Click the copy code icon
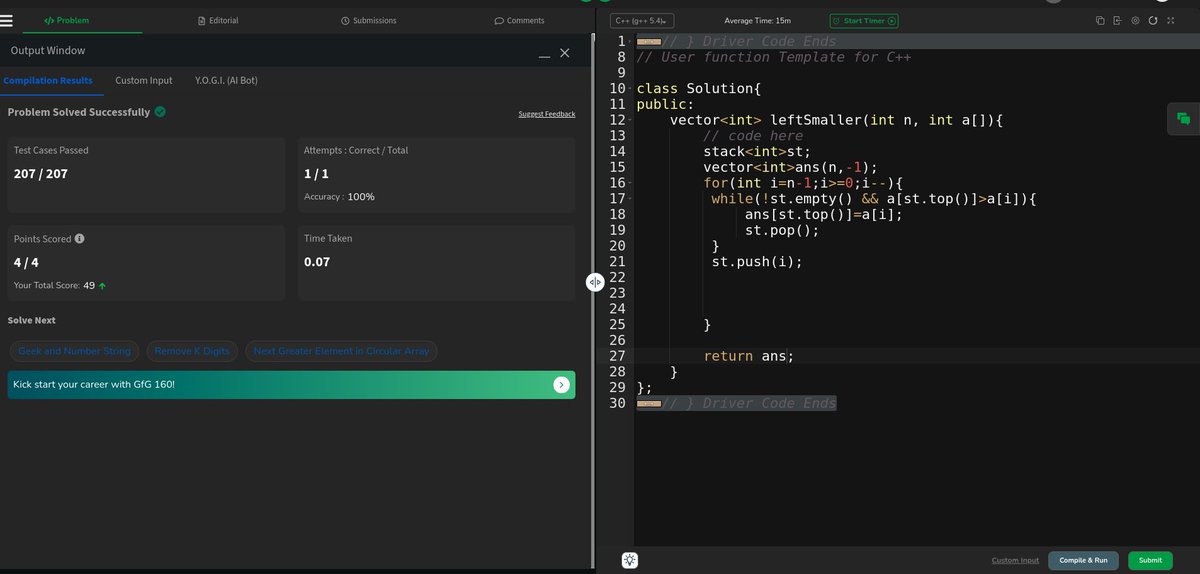The height and width of the screenshot is (574, 1200). (1100, 20)
